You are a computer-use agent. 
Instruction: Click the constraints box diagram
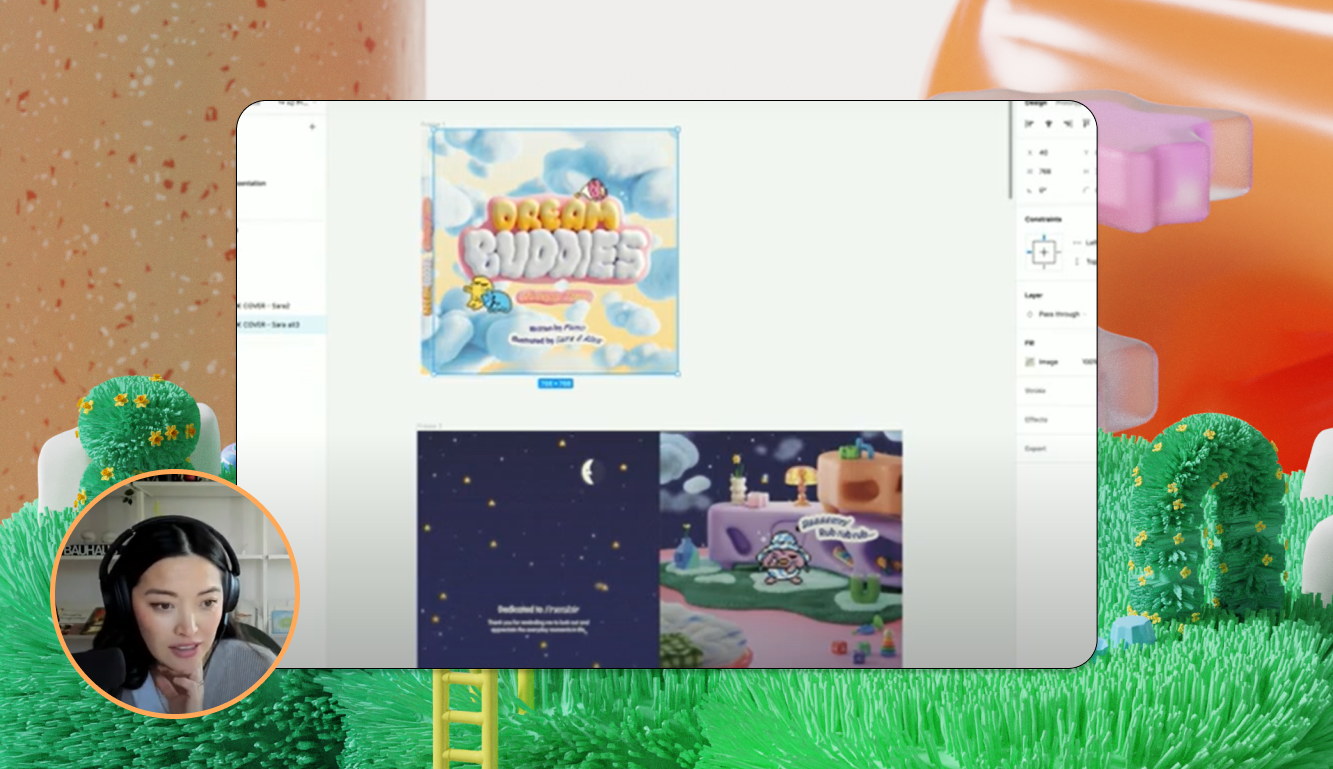point(1044,252)
